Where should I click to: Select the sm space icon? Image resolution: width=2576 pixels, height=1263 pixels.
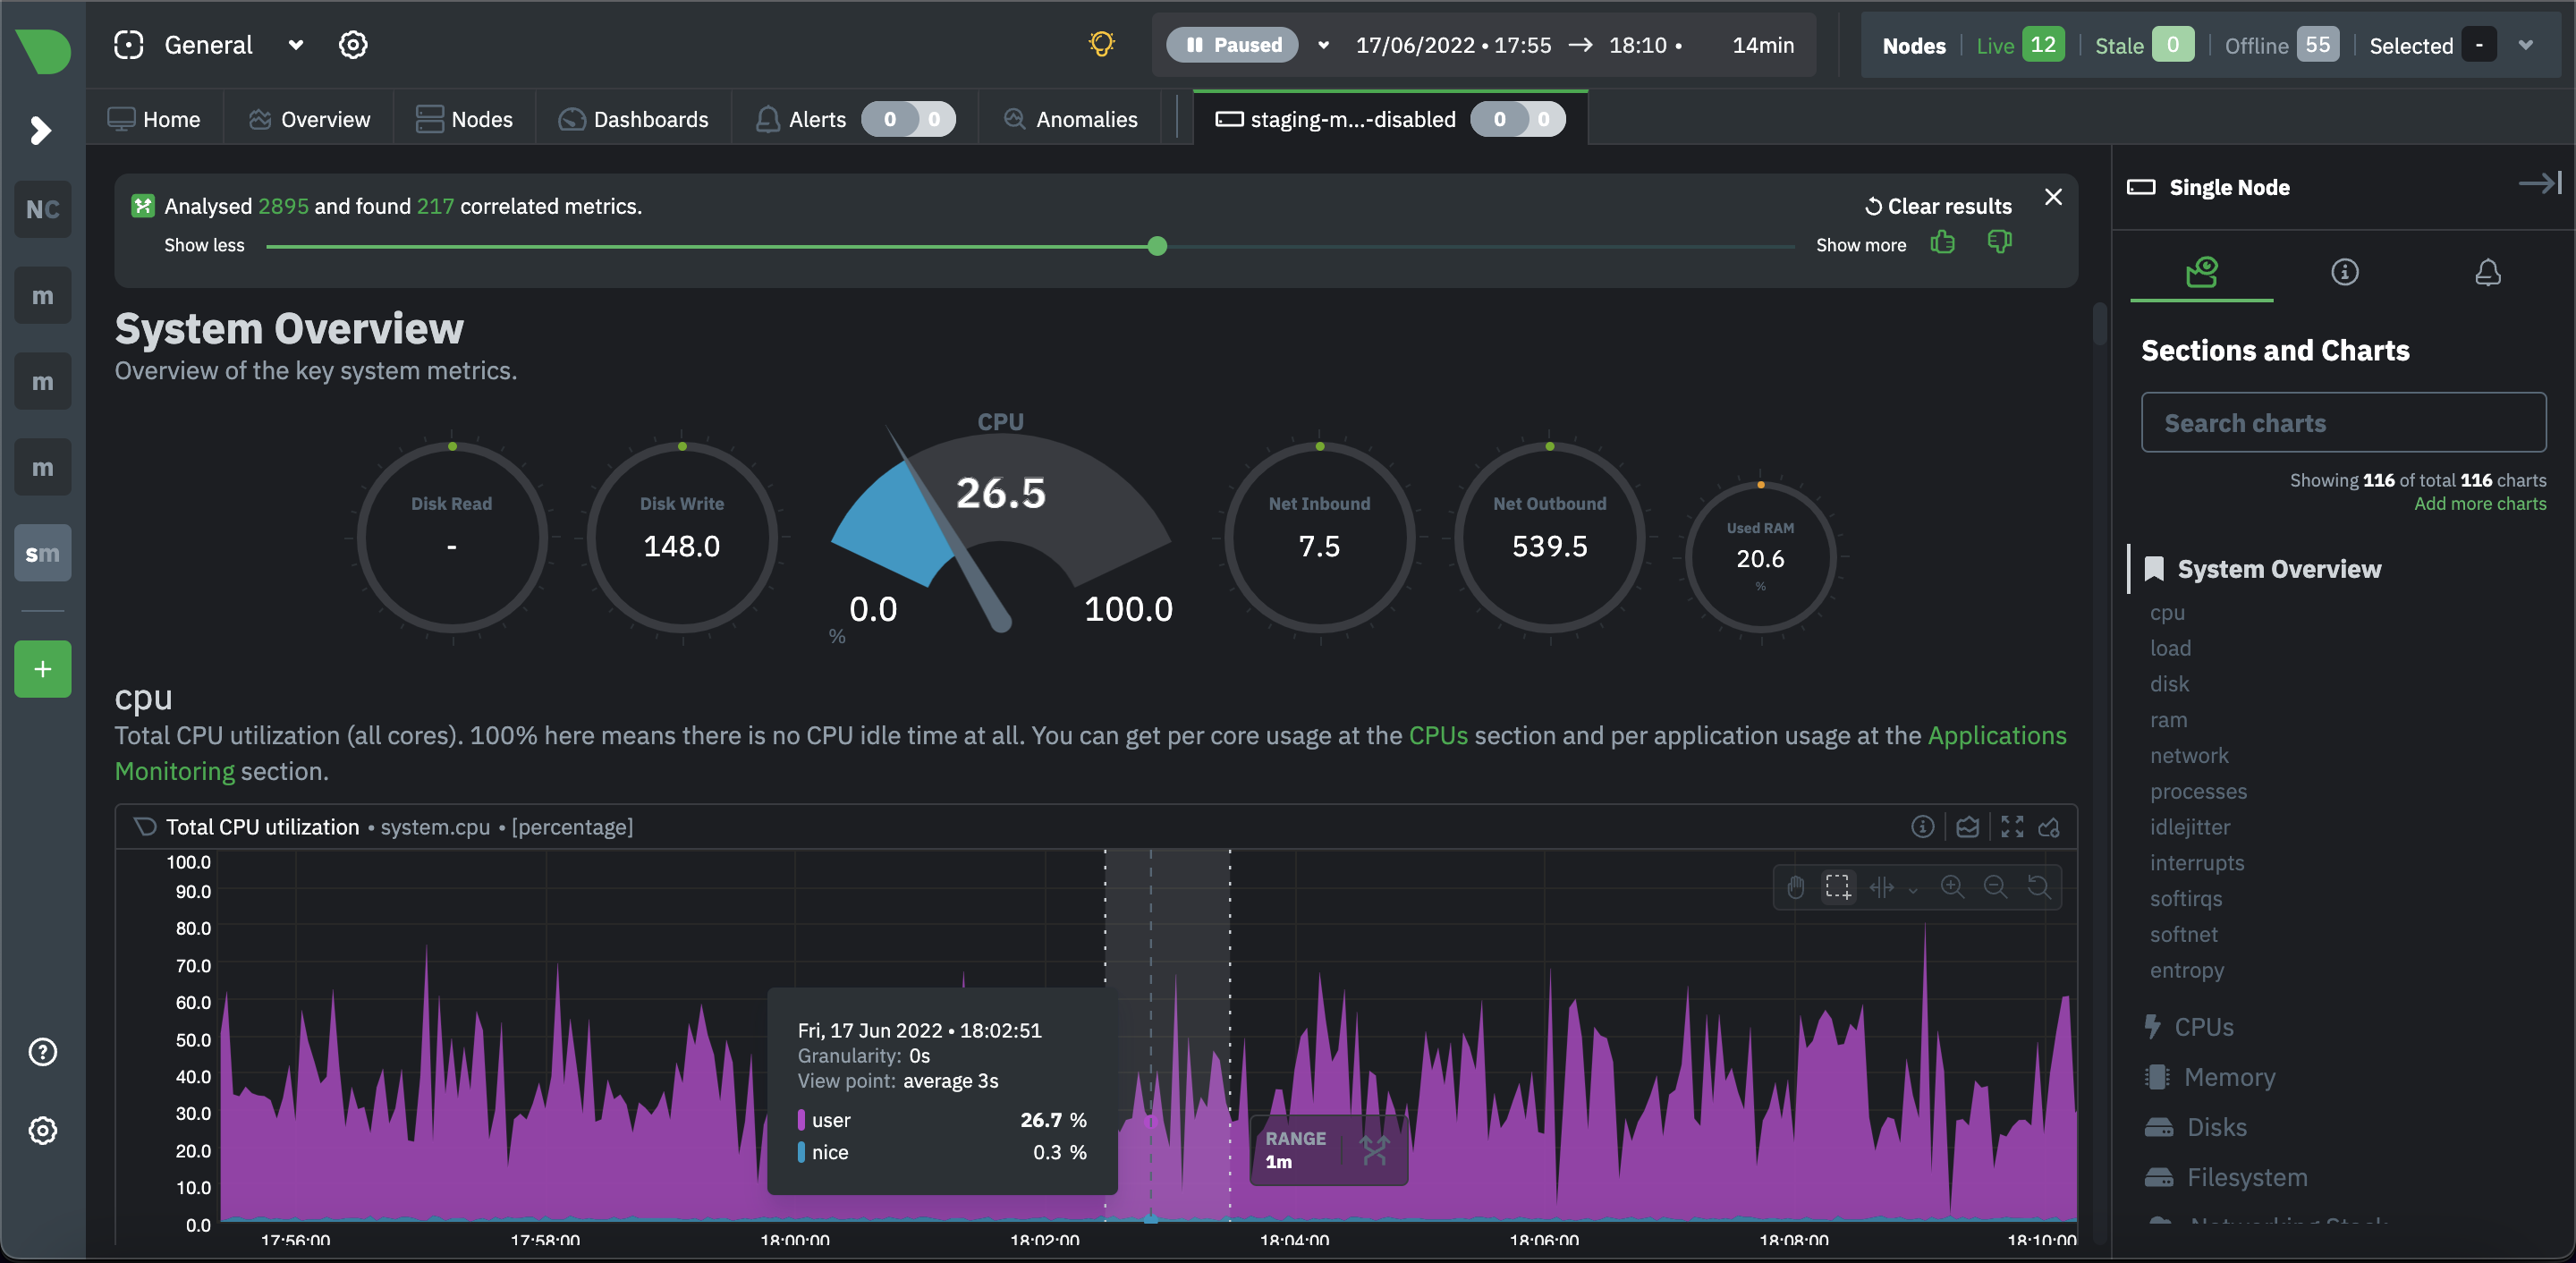tap(42, 553)
